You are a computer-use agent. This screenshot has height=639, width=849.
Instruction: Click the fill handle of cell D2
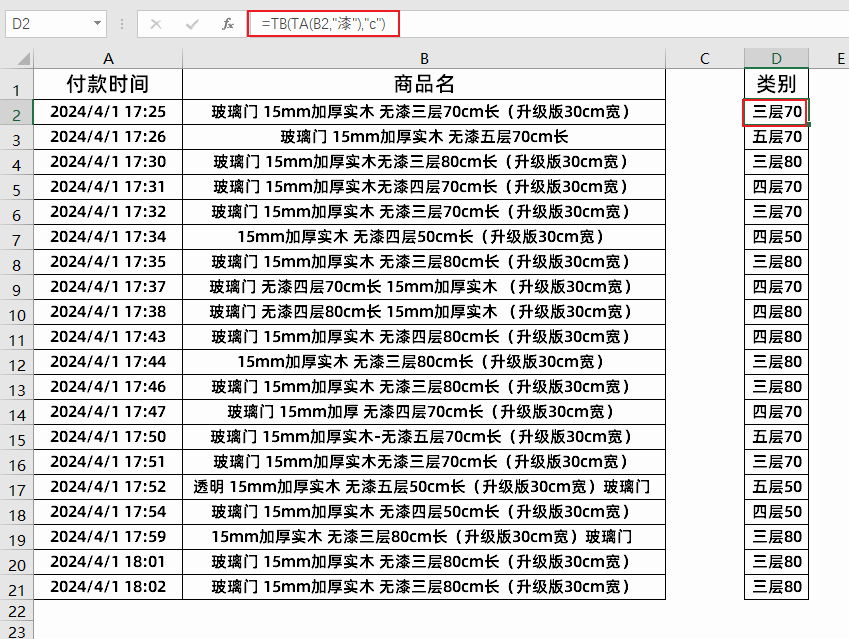[808, 125]
